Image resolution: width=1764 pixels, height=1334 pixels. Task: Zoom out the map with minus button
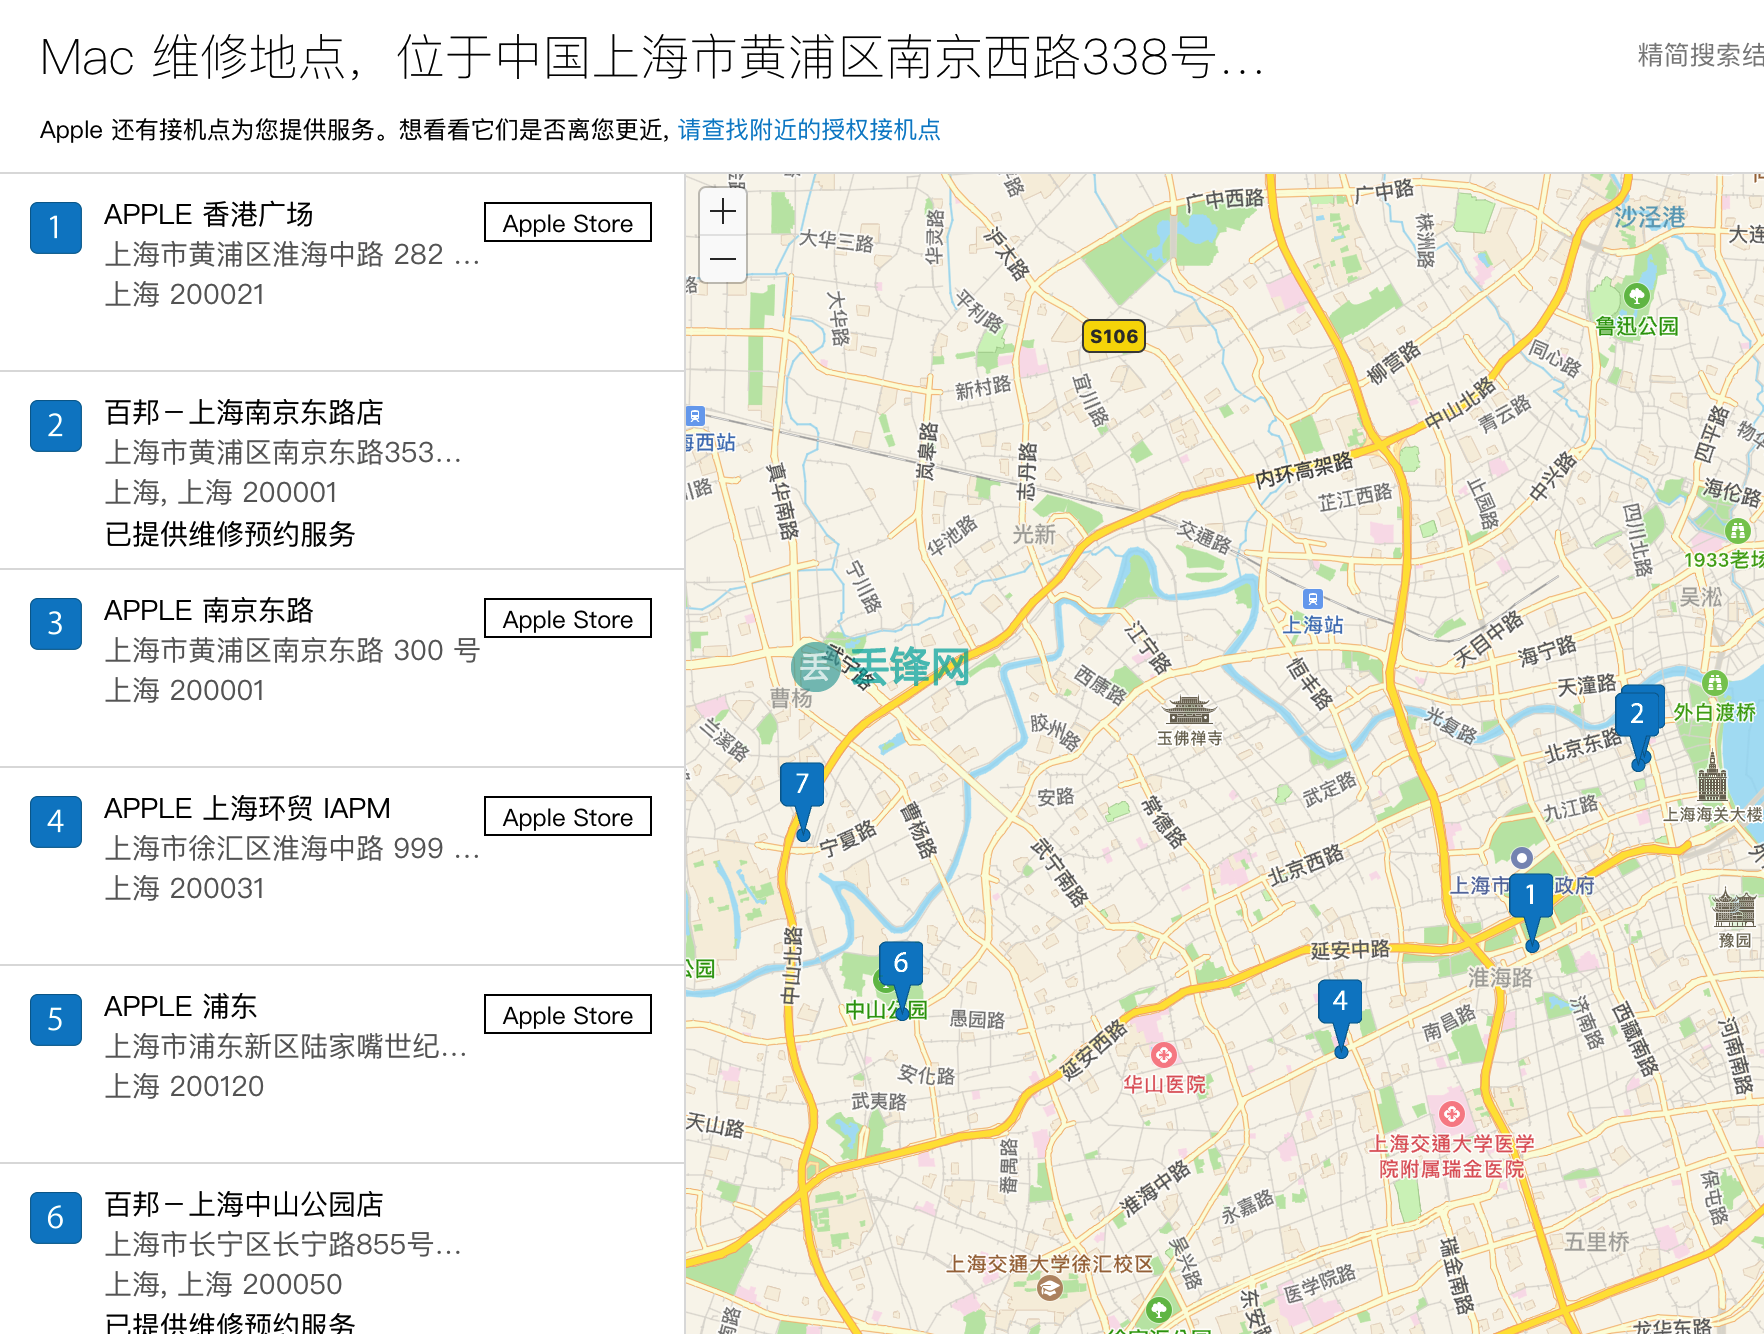[x=723, y=259]
